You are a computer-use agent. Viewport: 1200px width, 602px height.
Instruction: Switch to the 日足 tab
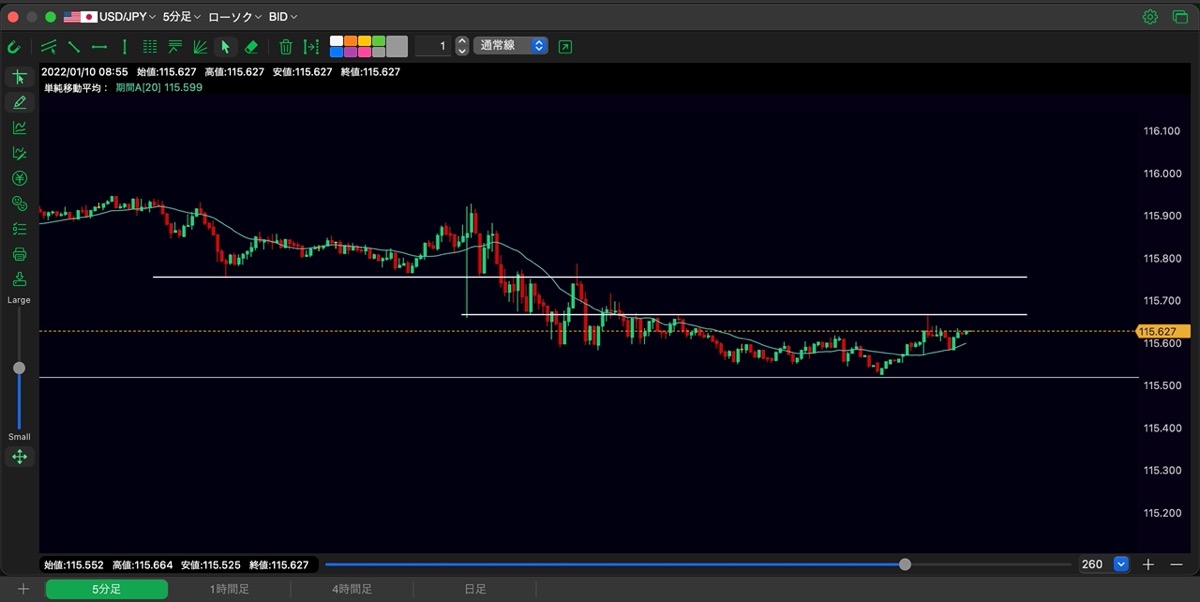pyautogui.click(x=475, y=589)
